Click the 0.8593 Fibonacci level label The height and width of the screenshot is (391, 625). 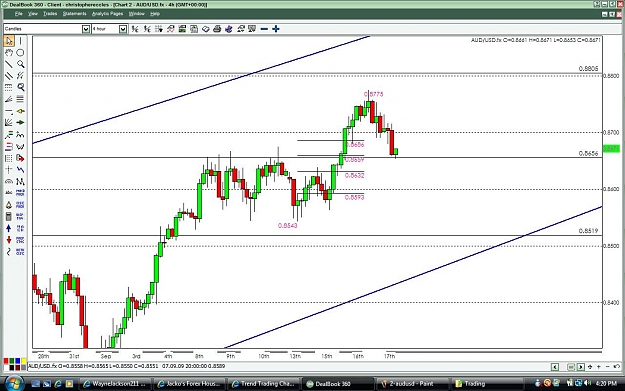point(354,197)
